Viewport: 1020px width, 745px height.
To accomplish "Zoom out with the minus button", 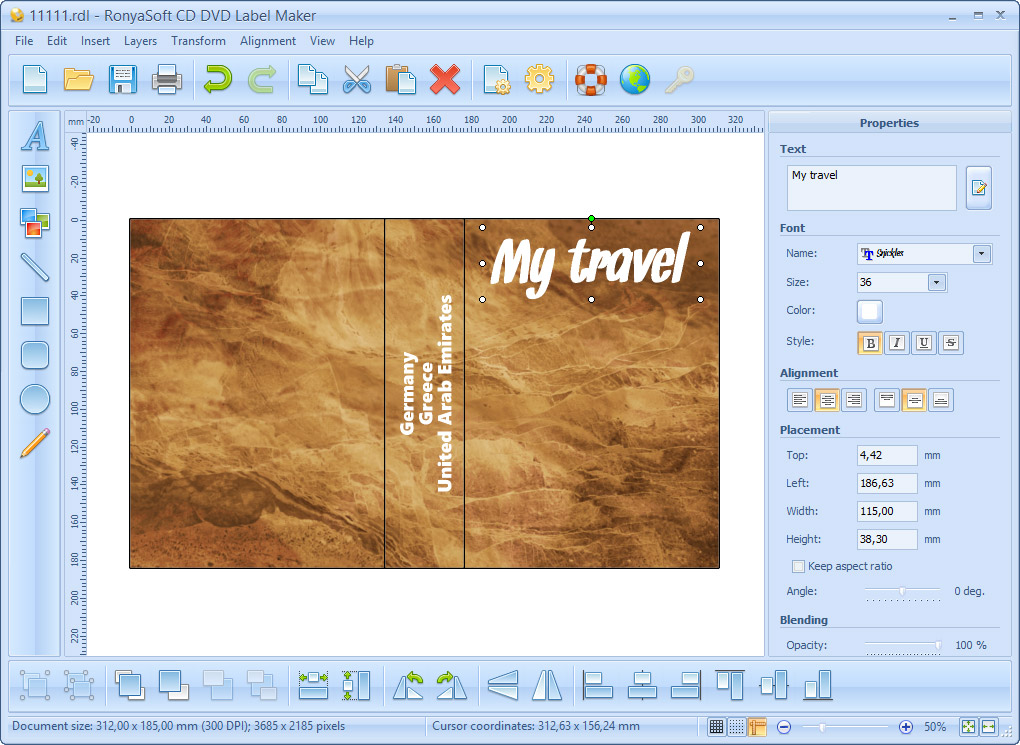I will pos(784,727).
